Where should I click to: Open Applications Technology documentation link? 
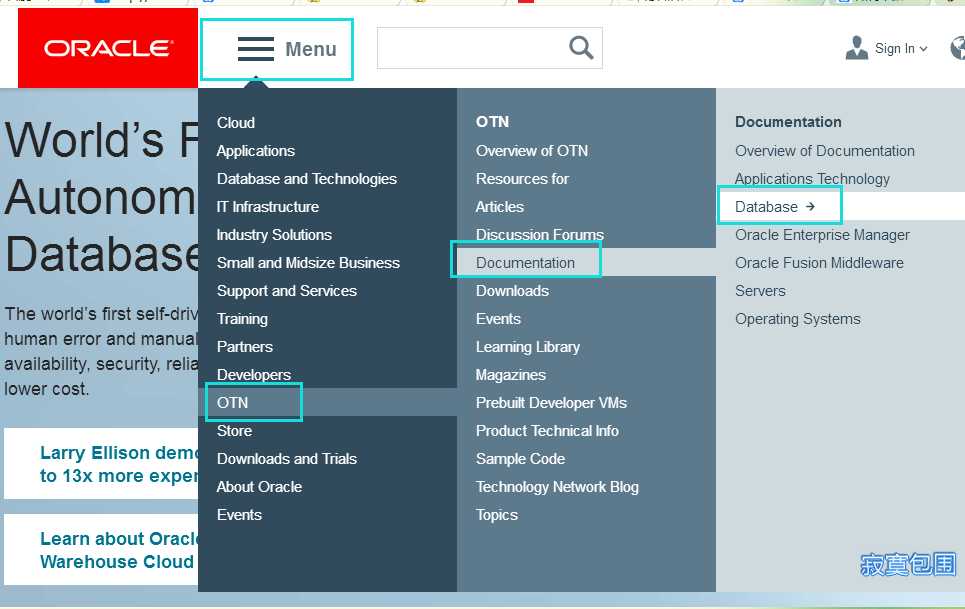[x=812, y=179]
